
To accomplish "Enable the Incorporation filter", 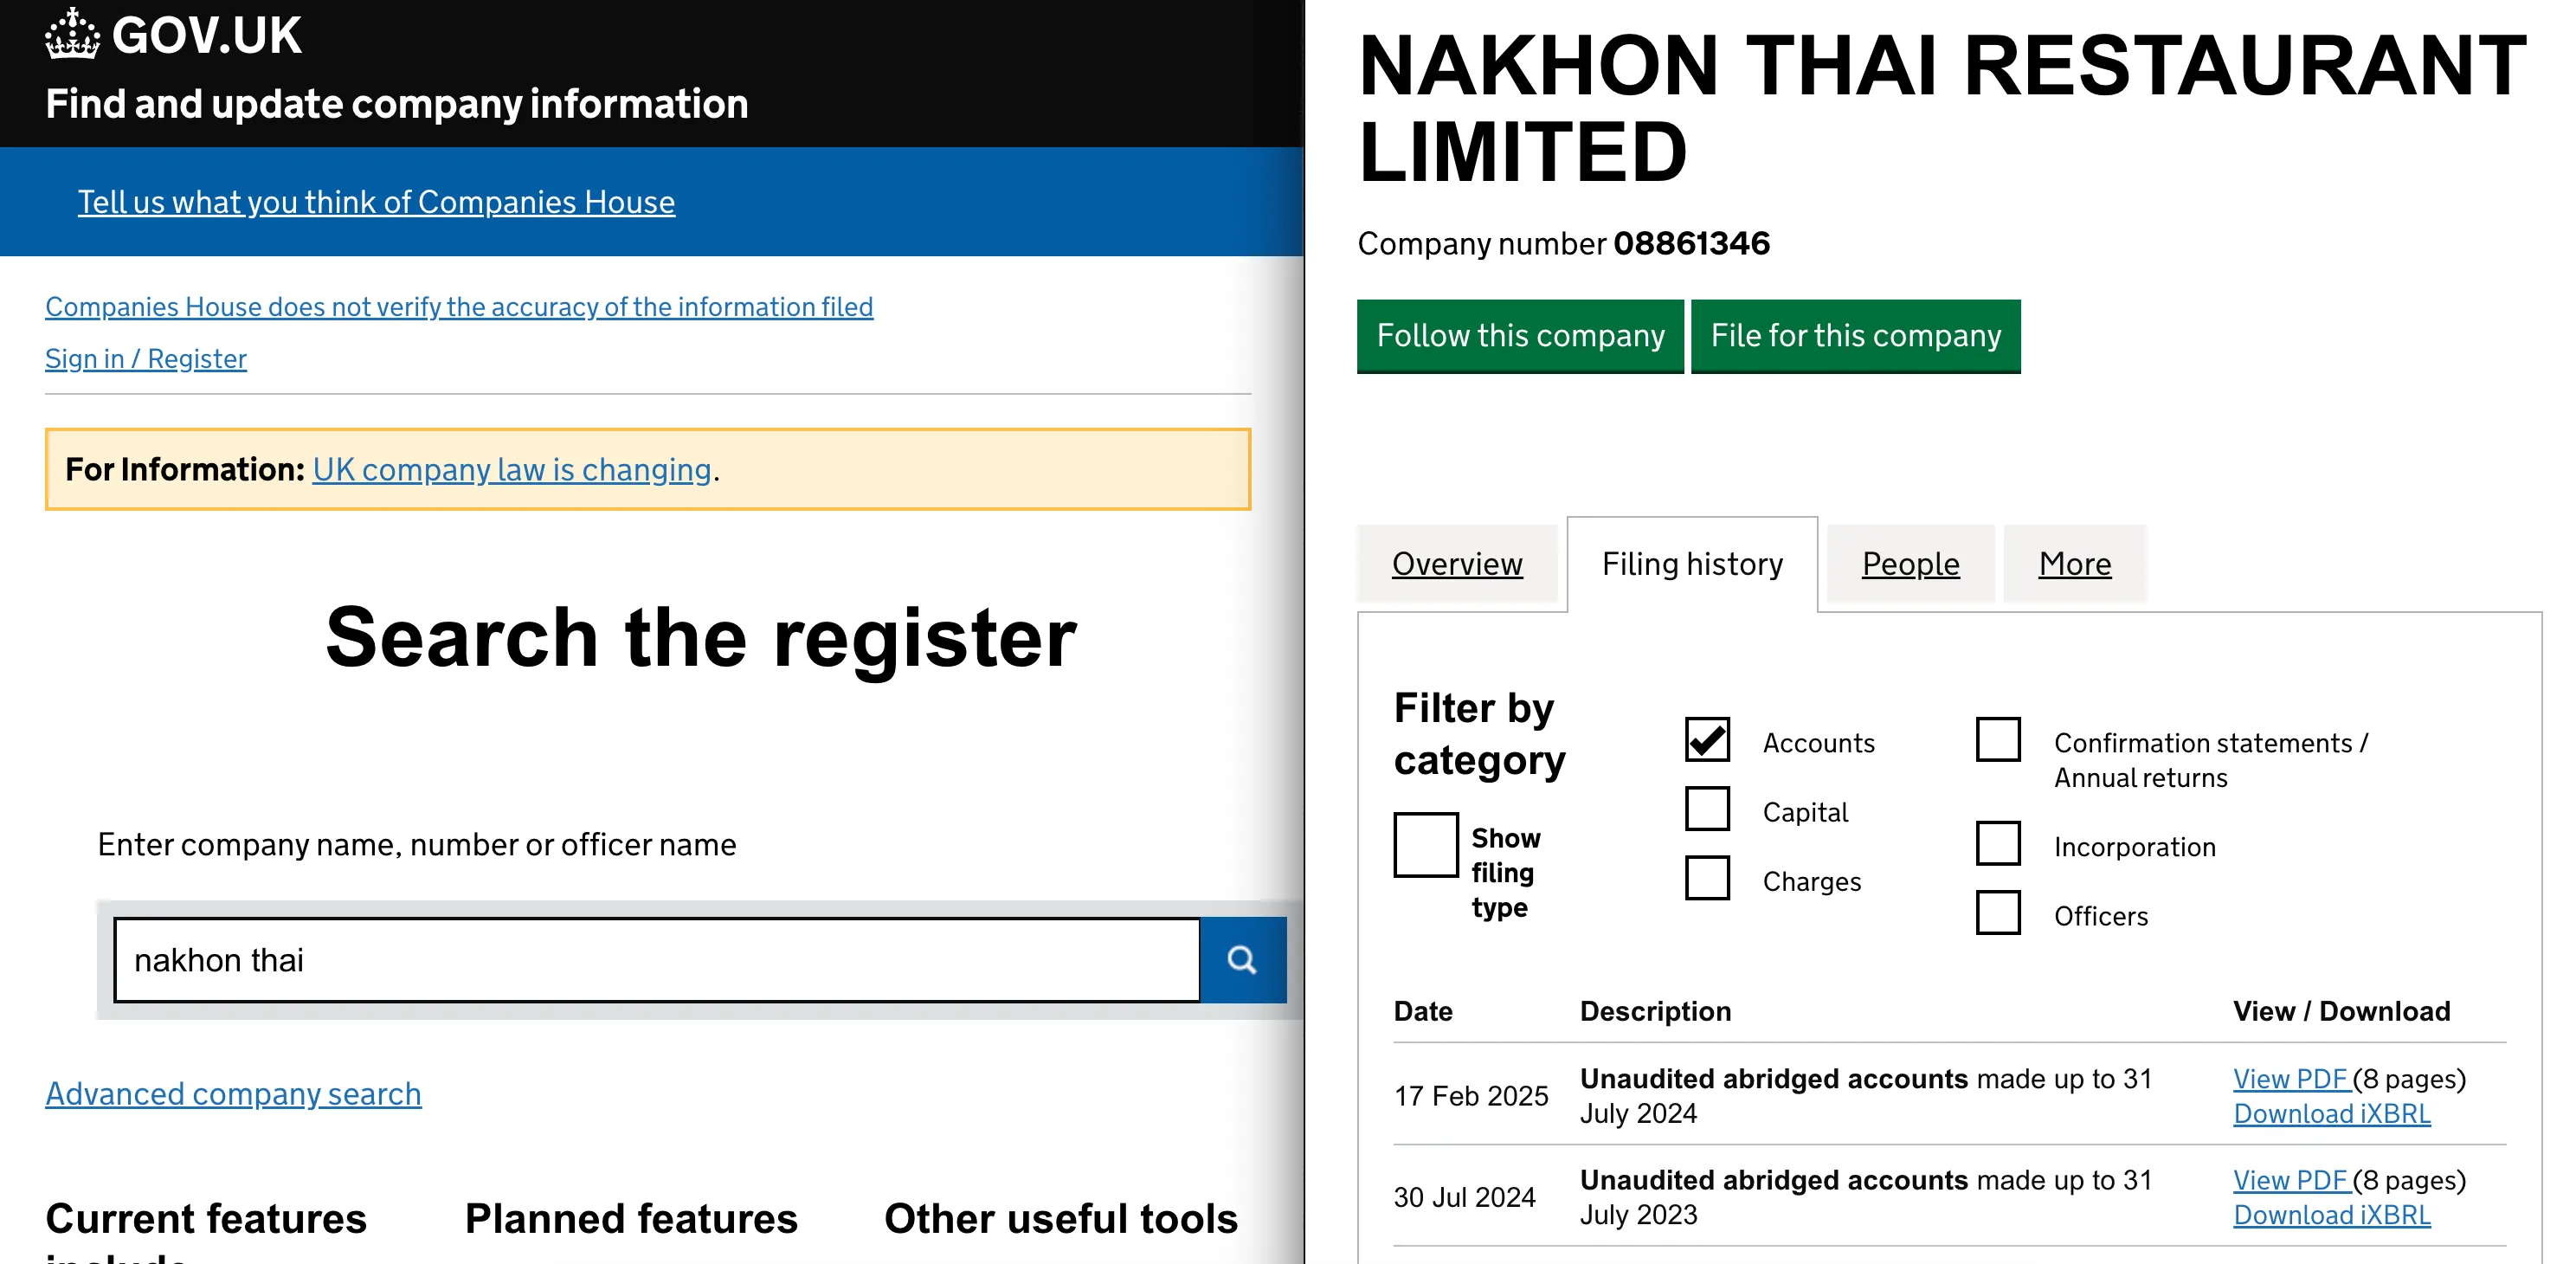I will coord(1997,843).
